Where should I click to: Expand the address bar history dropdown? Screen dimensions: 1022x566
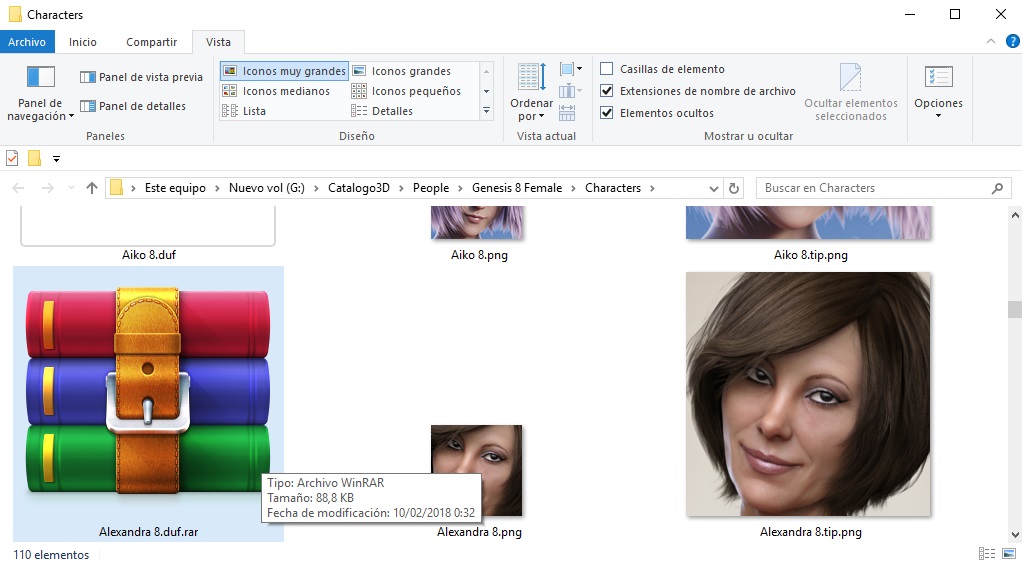click(714, 188)
